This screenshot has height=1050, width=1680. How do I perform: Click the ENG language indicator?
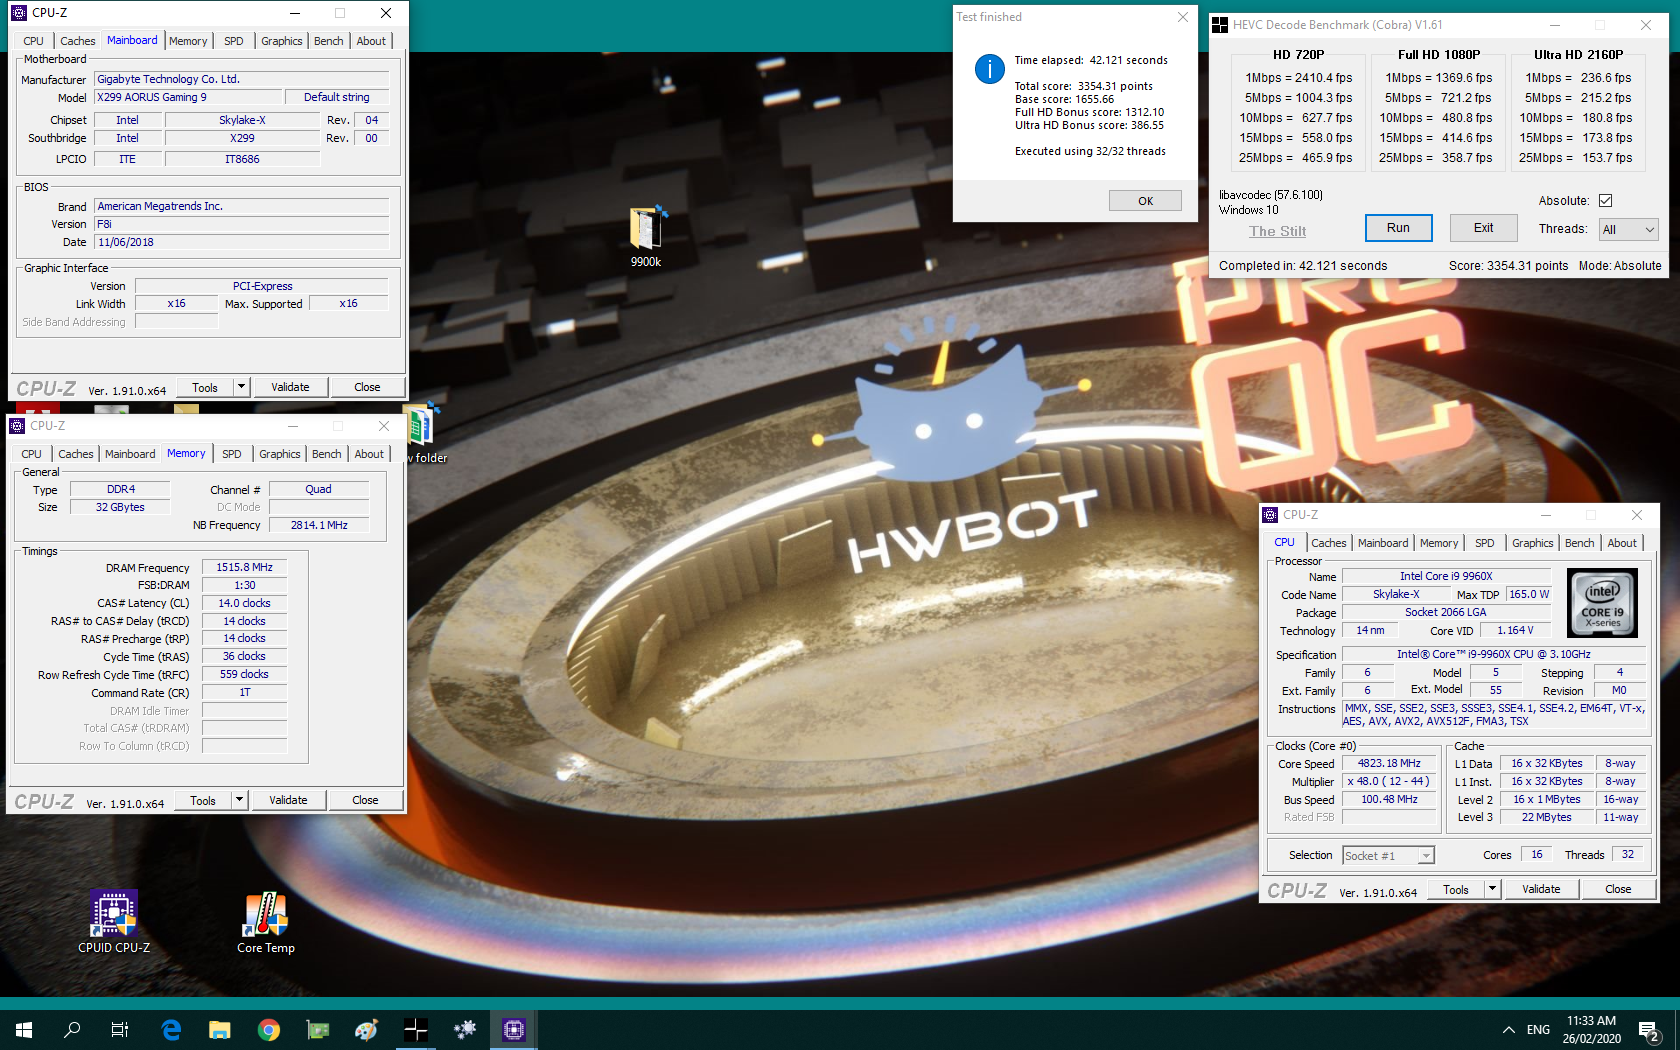tap(1539, 1030)
